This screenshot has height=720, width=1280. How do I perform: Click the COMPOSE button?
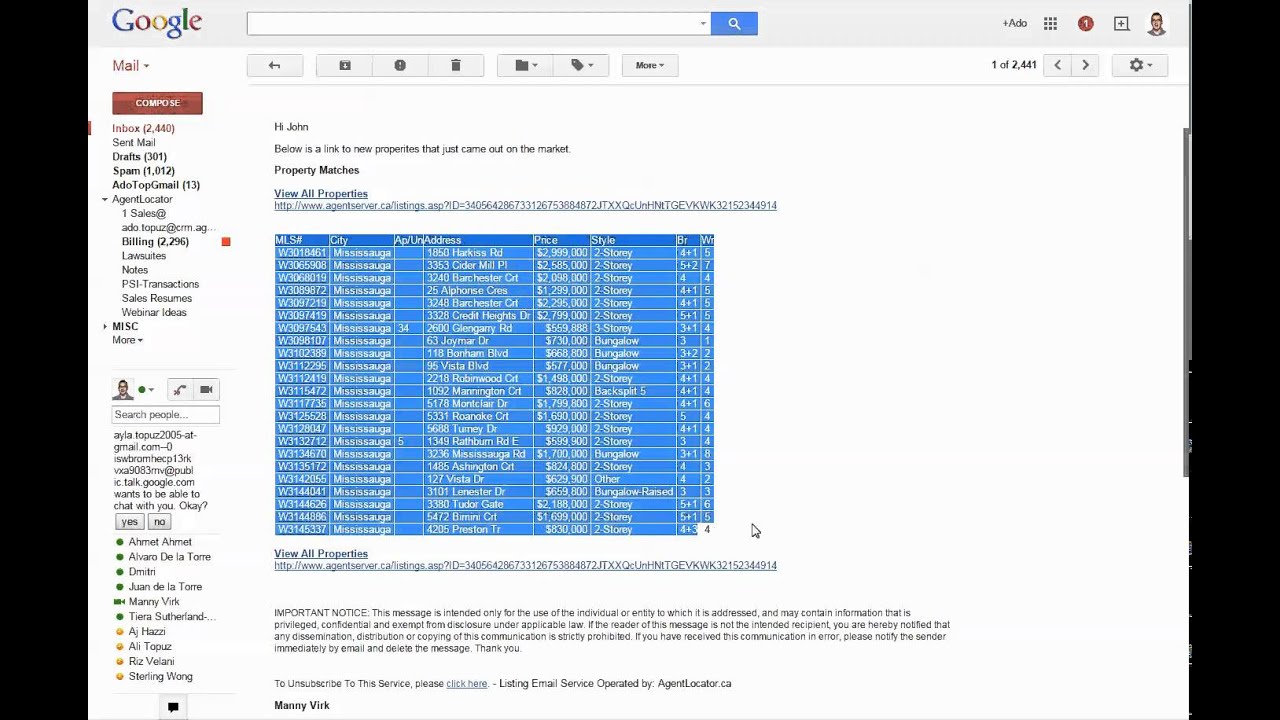click(x=157, y=103)
